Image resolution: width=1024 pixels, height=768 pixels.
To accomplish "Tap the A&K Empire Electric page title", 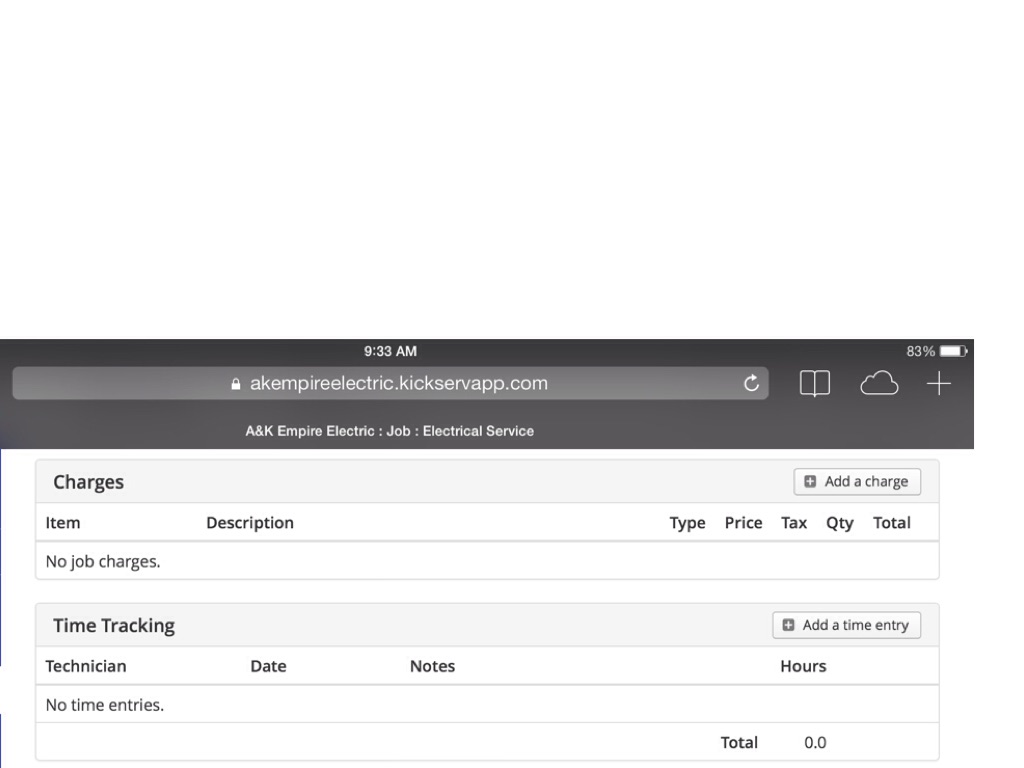I will pos(389,431).
